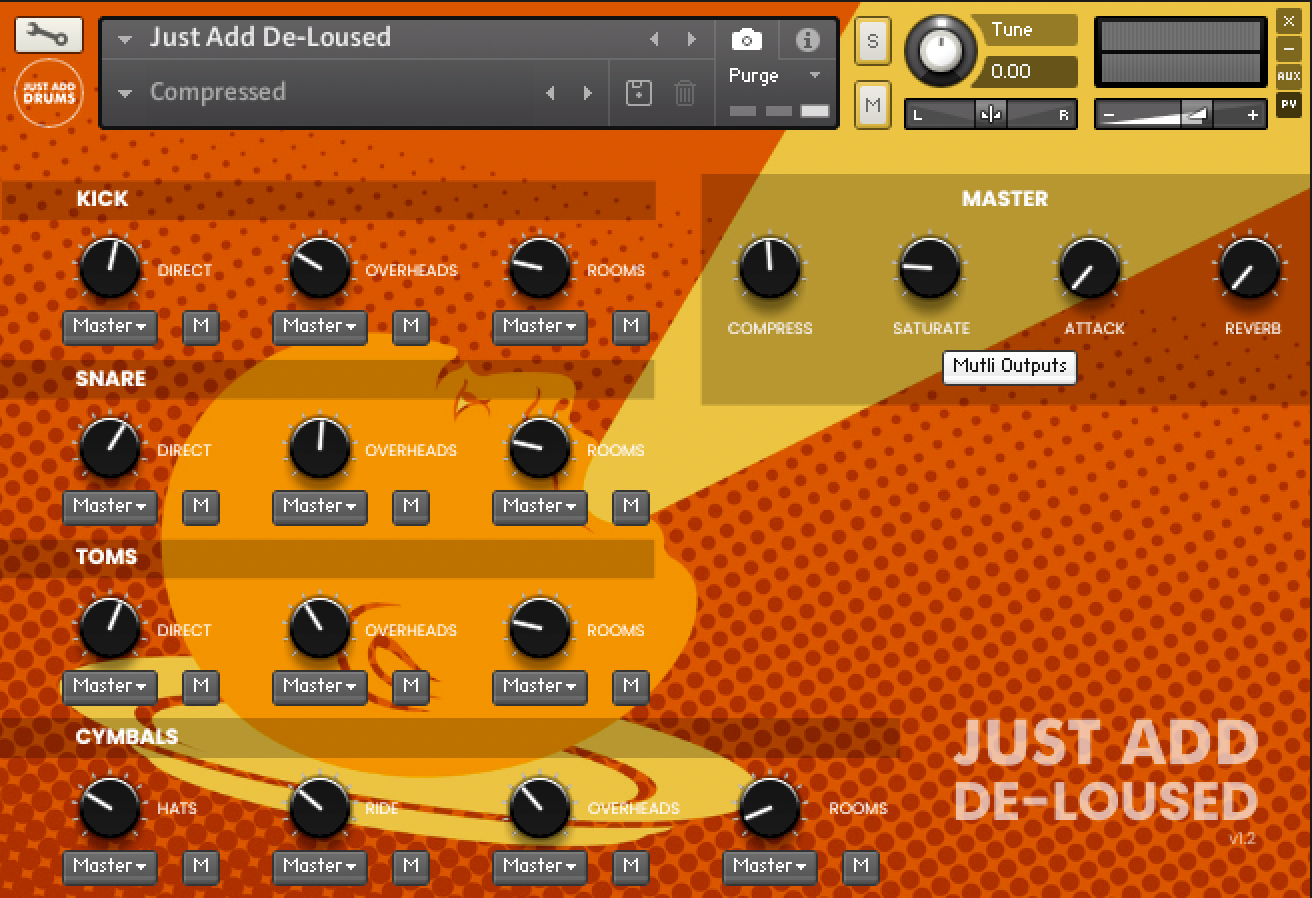Solo the instrument with S button
Image resolution: width=1312 pixels, height=898 pixels.
coord(873,41)
